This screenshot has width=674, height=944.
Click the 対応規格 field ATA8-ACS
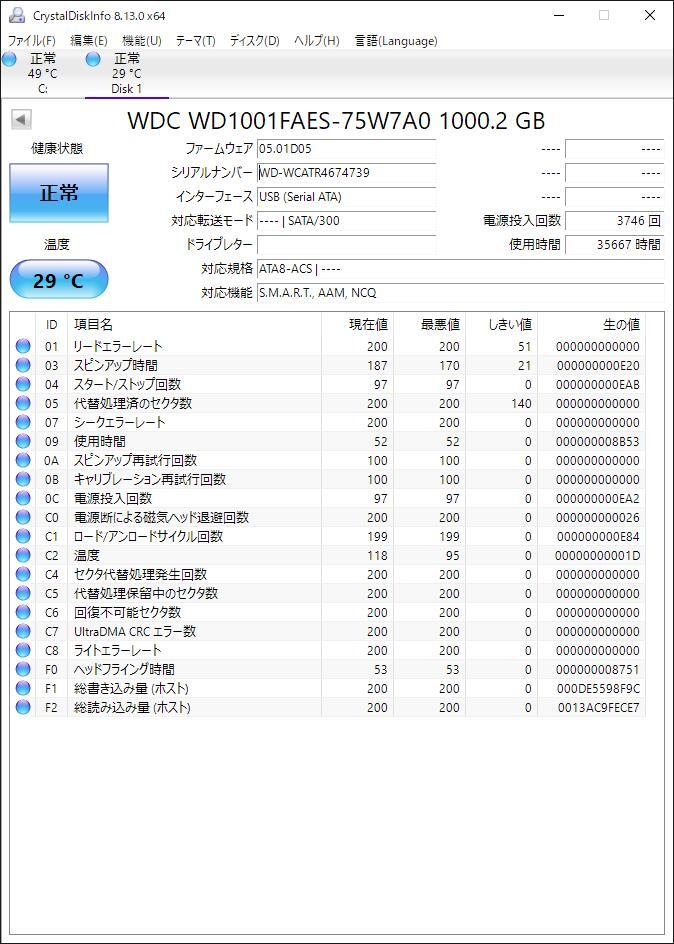pyautogui.click(x=460, y=269)
